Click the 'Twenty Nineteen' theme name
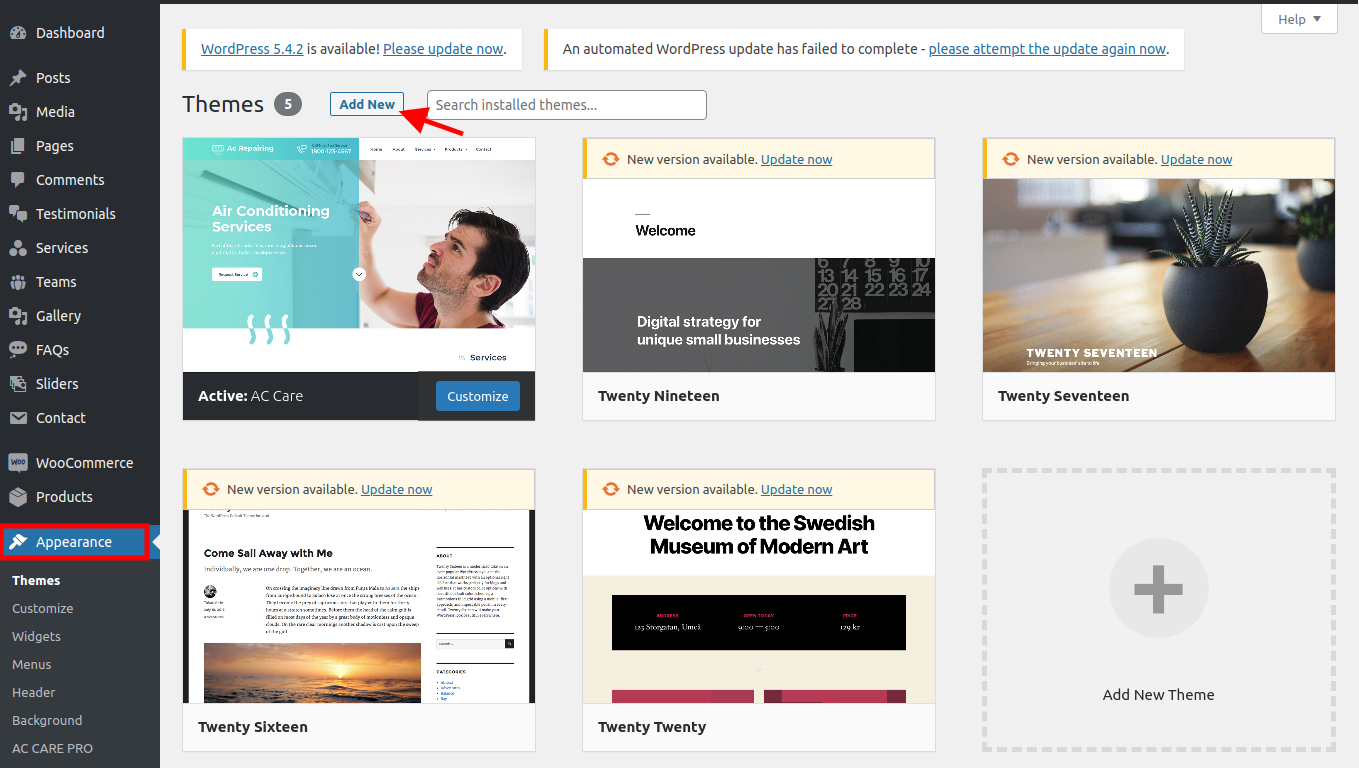 [659, 396]
